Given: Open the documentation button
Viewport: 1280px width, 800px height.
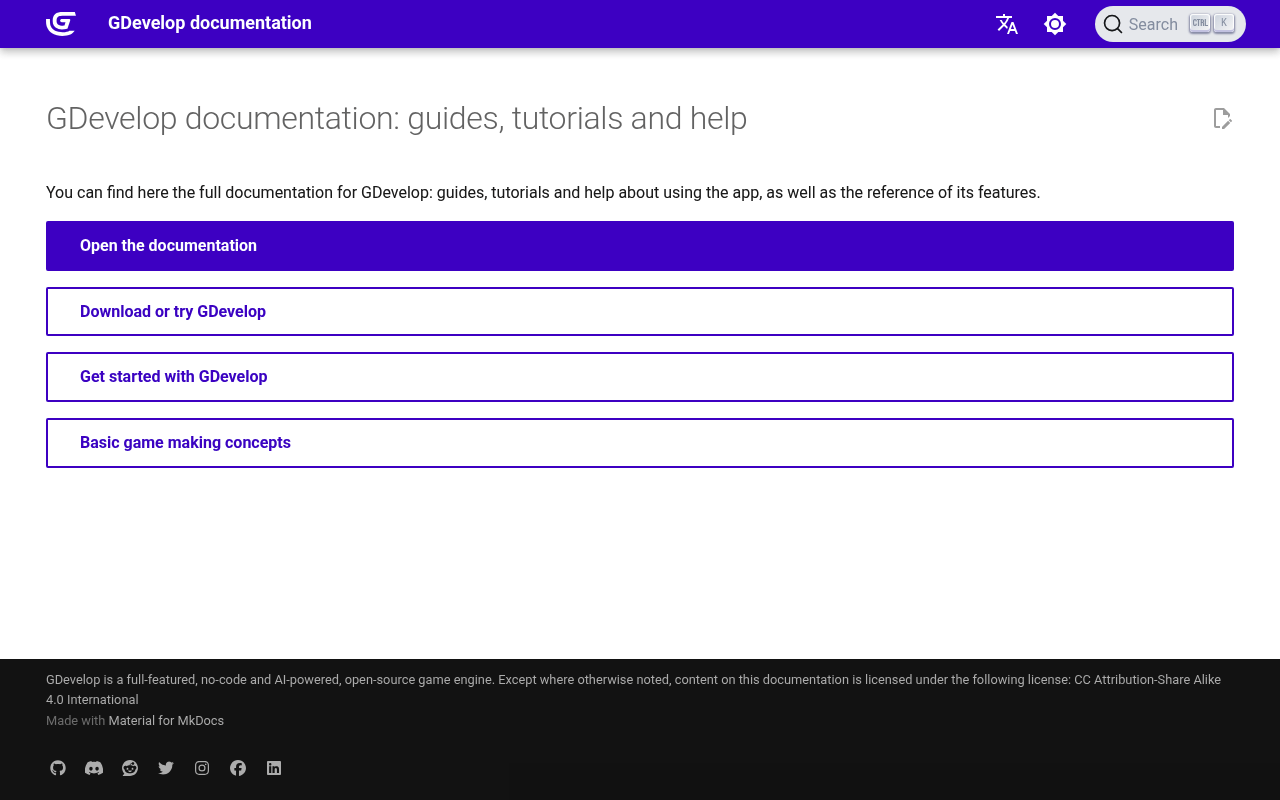Looking at the screenshot, I should (x=640, y=246).
